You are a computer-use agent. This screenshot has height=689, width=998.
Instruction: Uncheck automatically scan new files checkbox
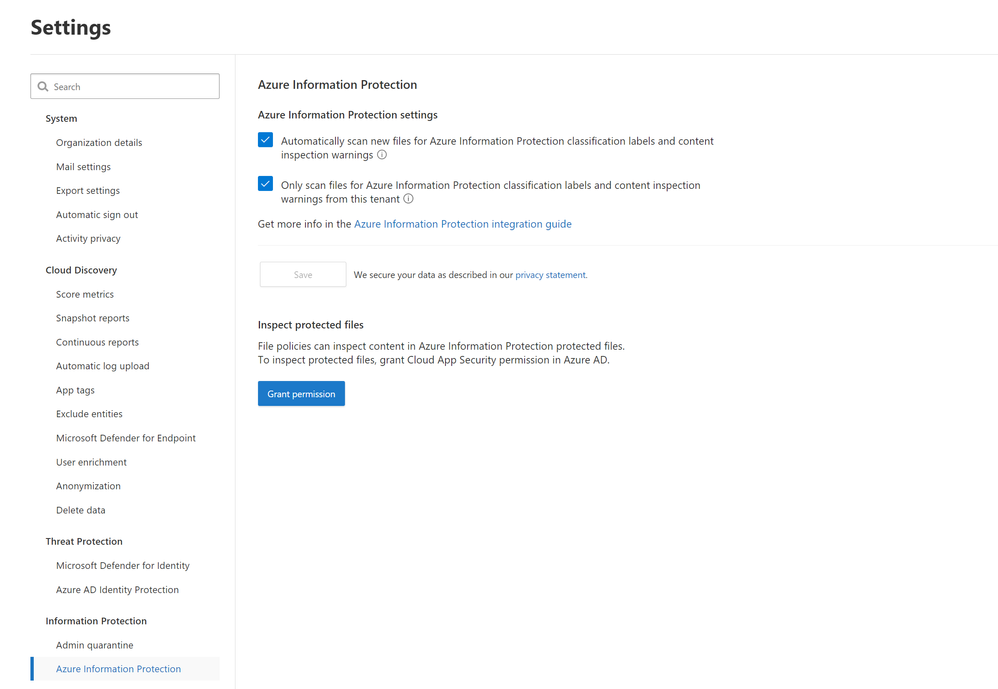[x=265, y=141]
